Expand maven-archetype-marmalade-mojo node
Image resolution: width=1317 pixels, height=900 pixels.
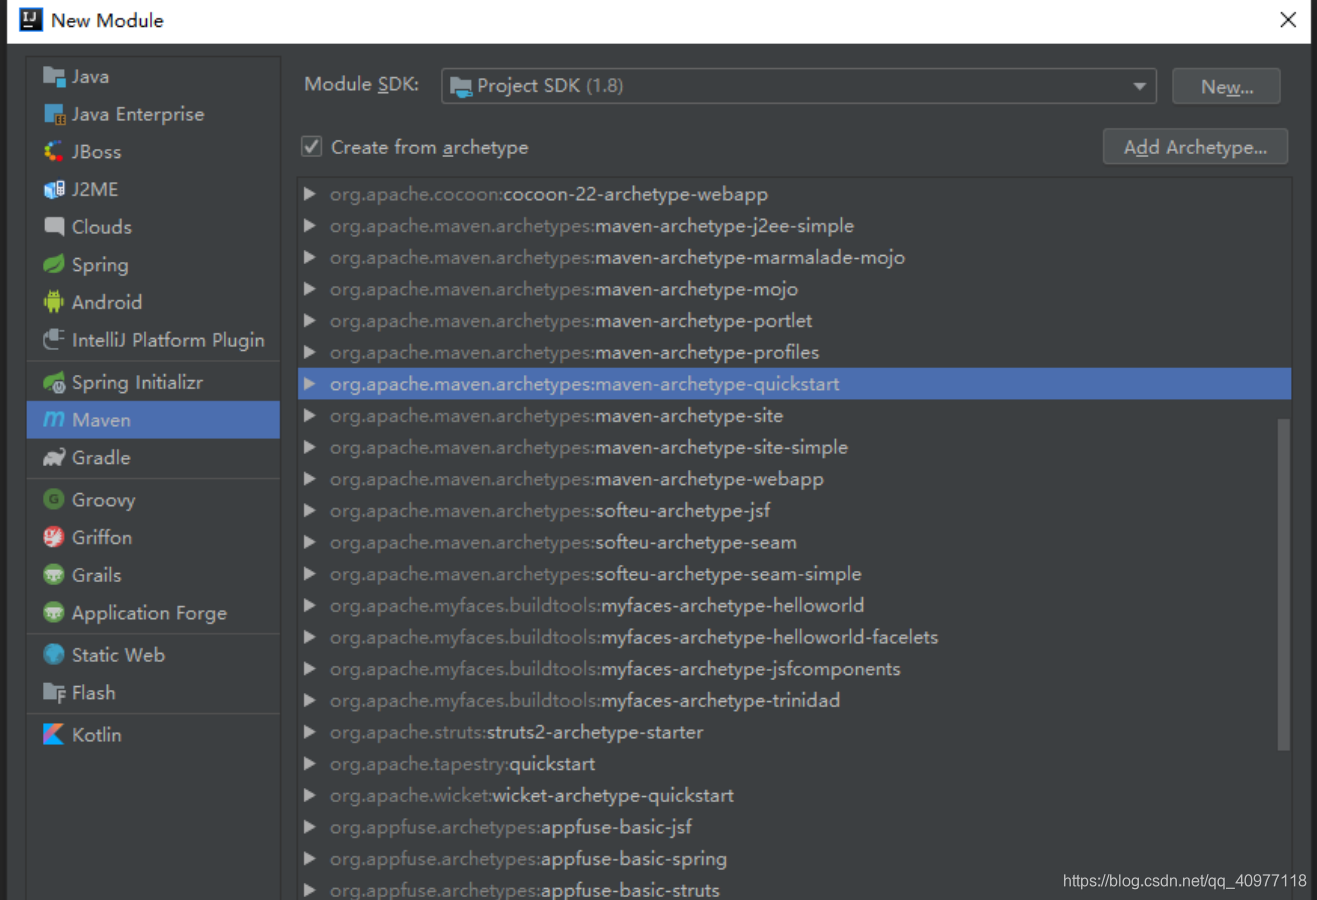pyautogui.click(x=310, y=257)
